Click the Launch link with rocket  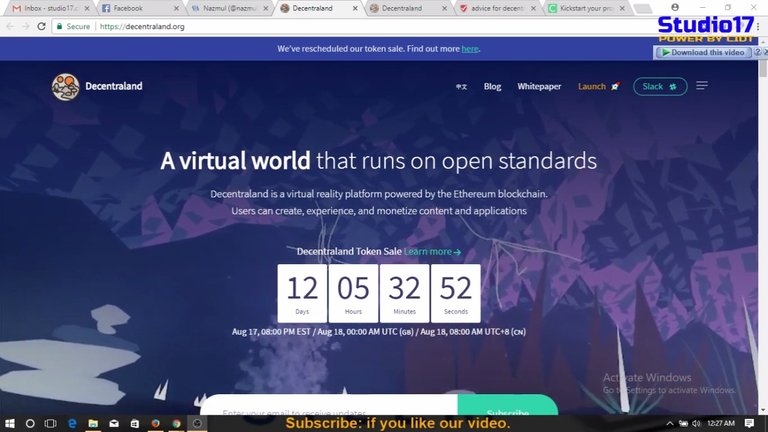click(x=599, y=86)
